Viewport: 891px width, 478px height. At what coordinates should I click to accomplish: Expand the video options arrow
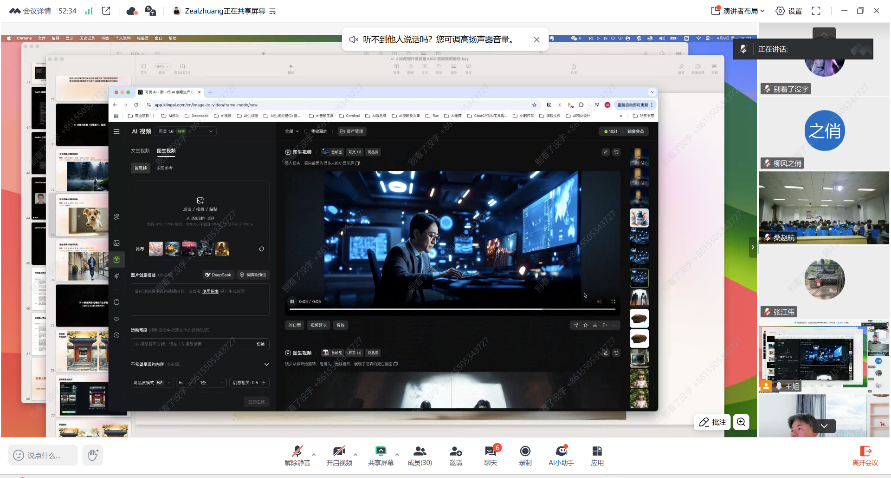click(x=356, y=450)
